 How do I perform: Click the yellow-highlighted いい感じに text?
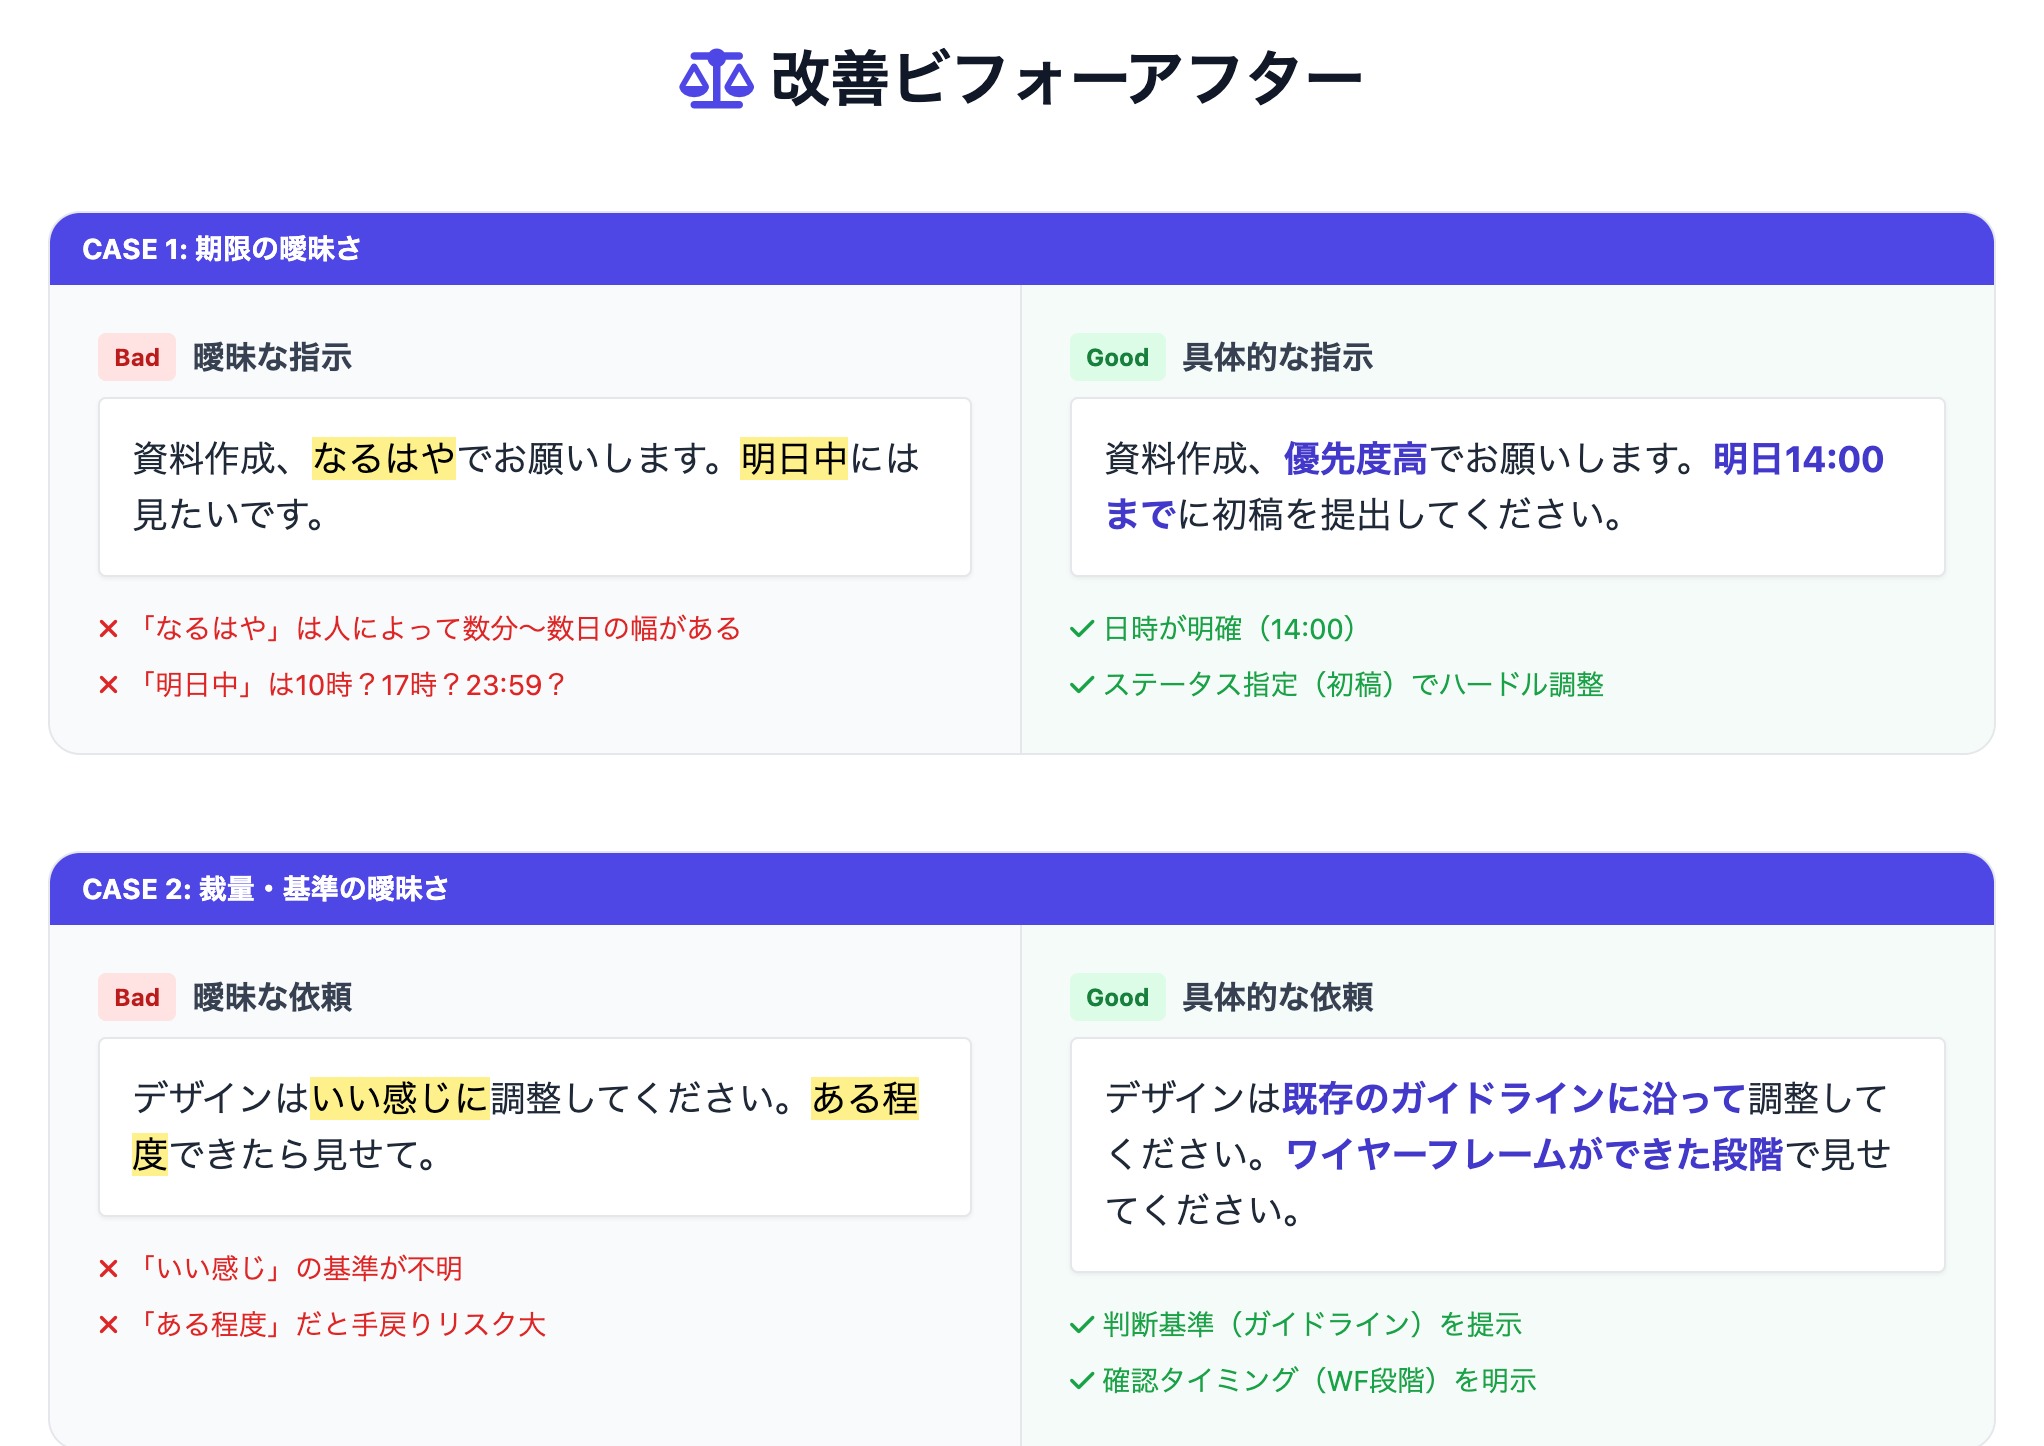coord(400,1099)
